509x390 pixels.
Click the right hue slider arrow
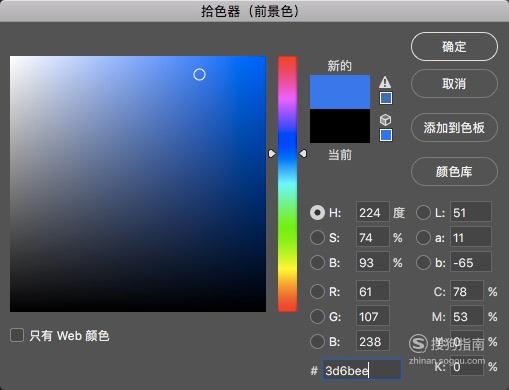(303, 154)
